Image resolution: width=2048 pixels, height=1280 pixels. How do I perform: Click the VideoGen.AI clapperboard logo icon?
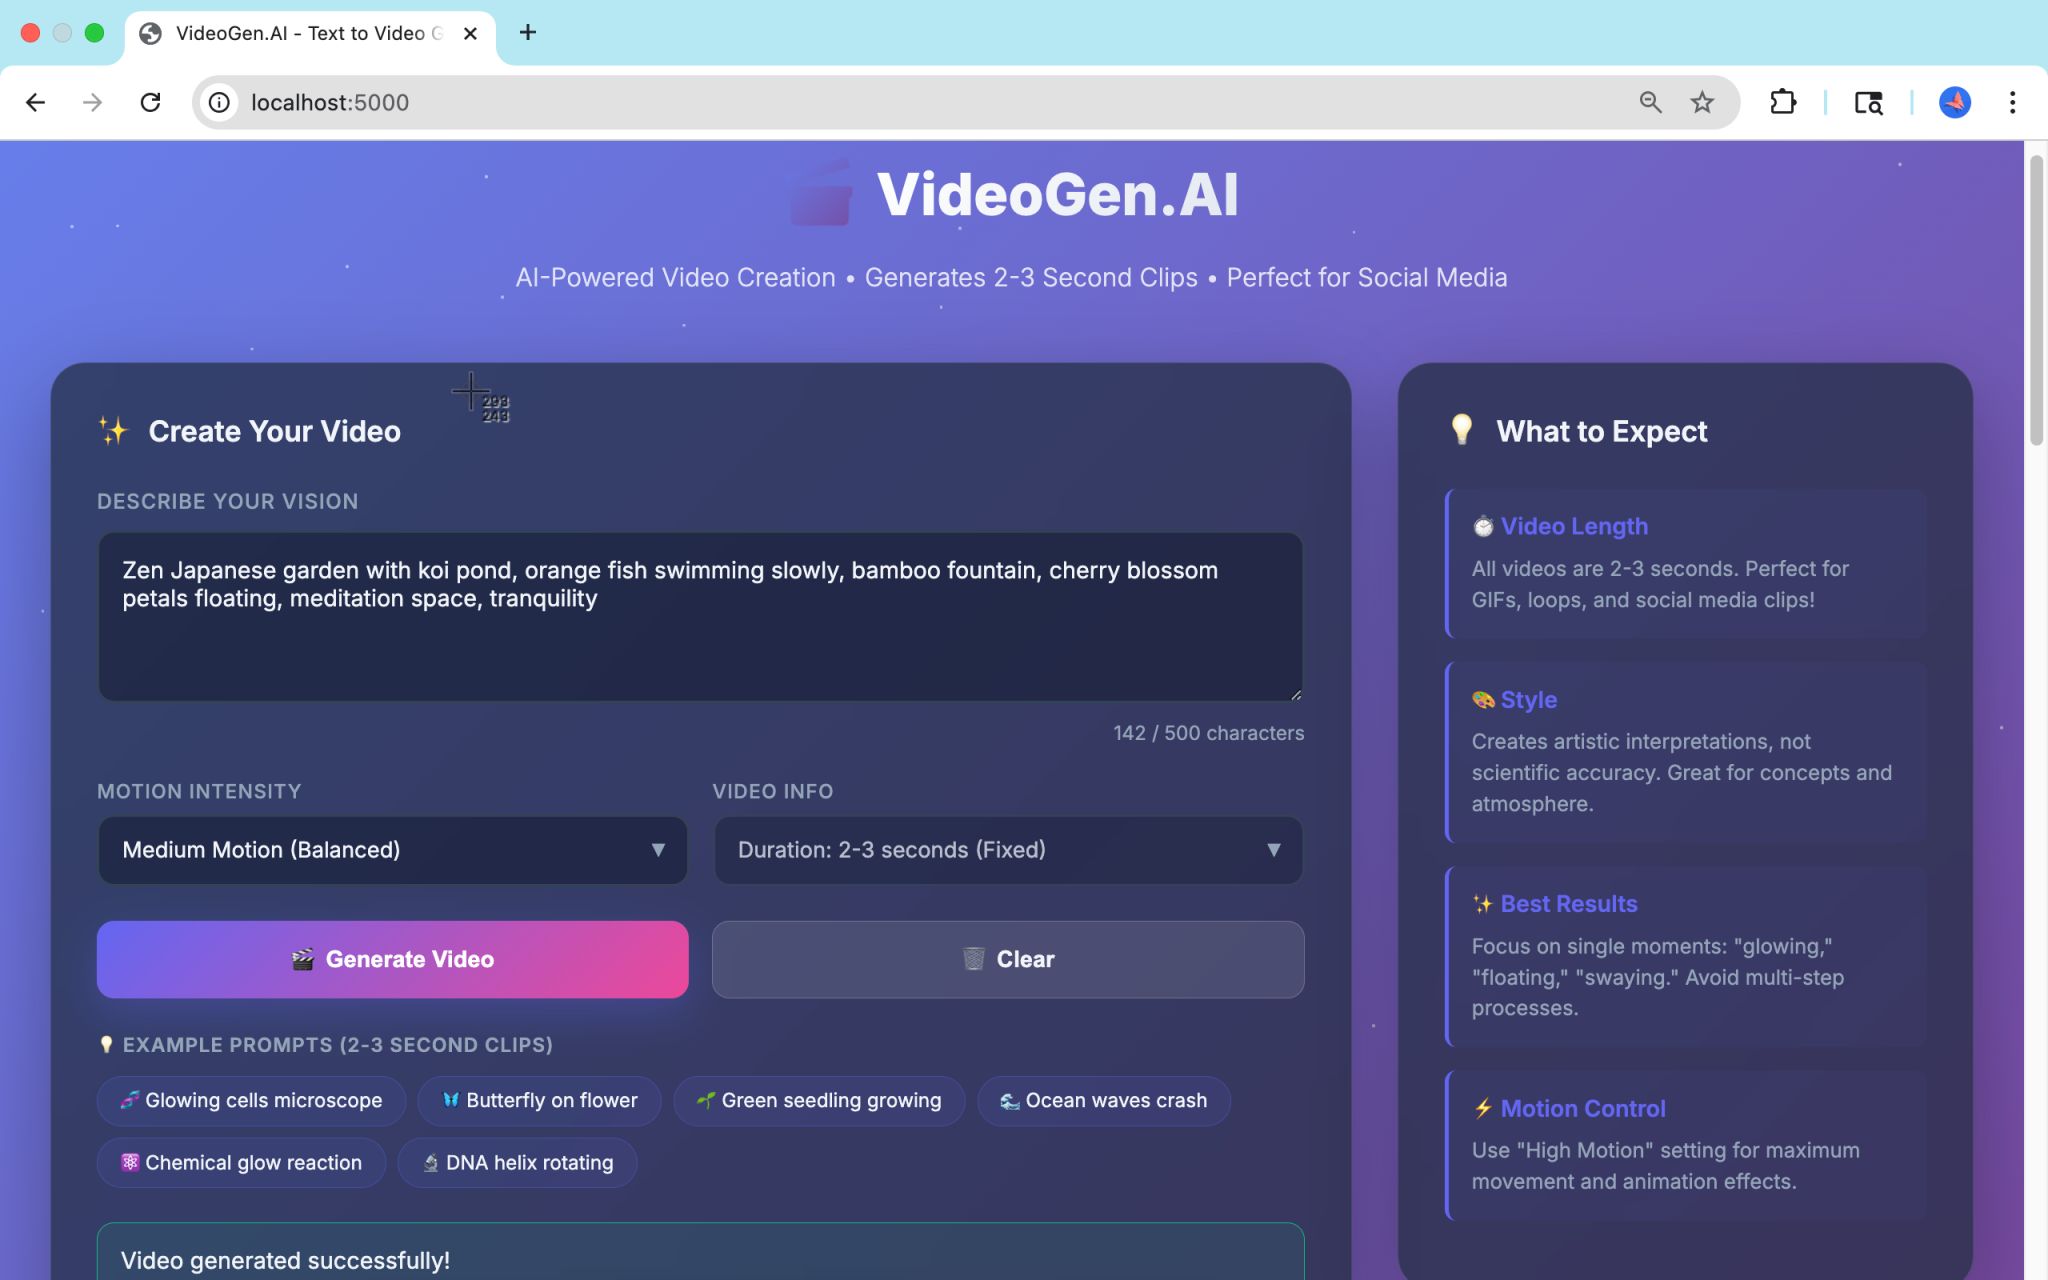(822, 194)
